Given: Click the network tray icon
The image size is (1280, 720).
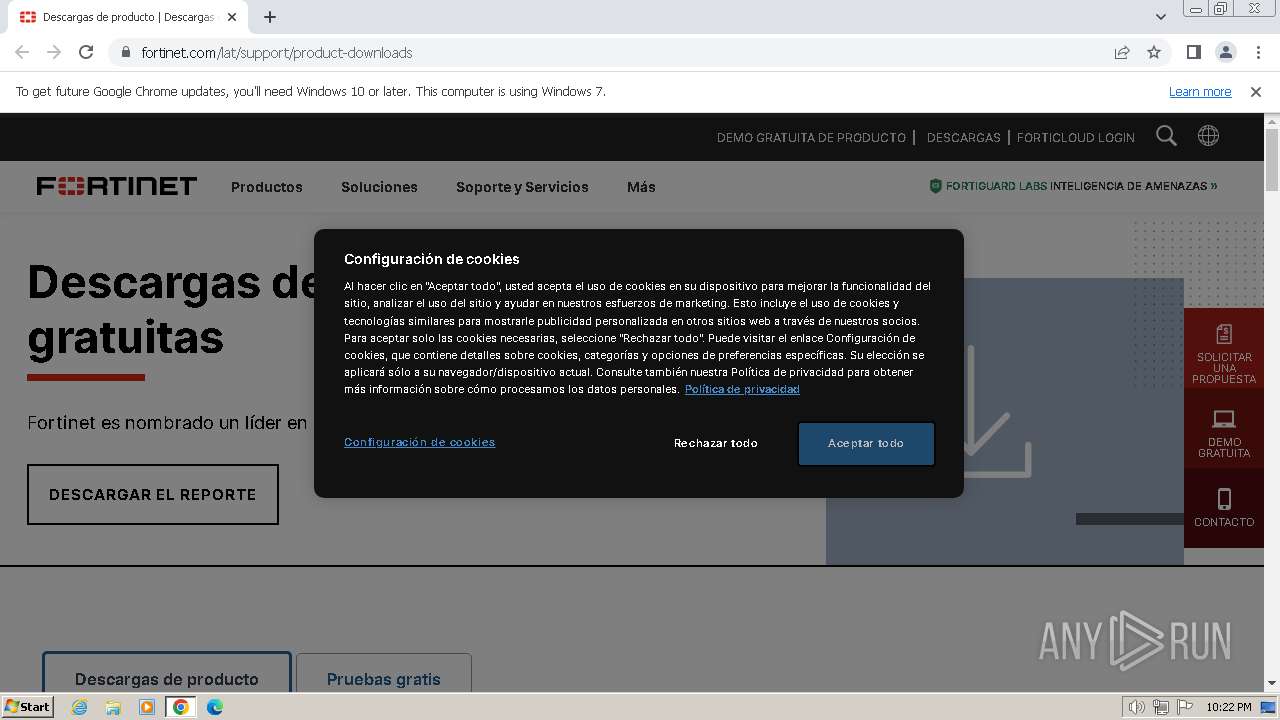Looking at the screenshot, I should coord(1161,707).
